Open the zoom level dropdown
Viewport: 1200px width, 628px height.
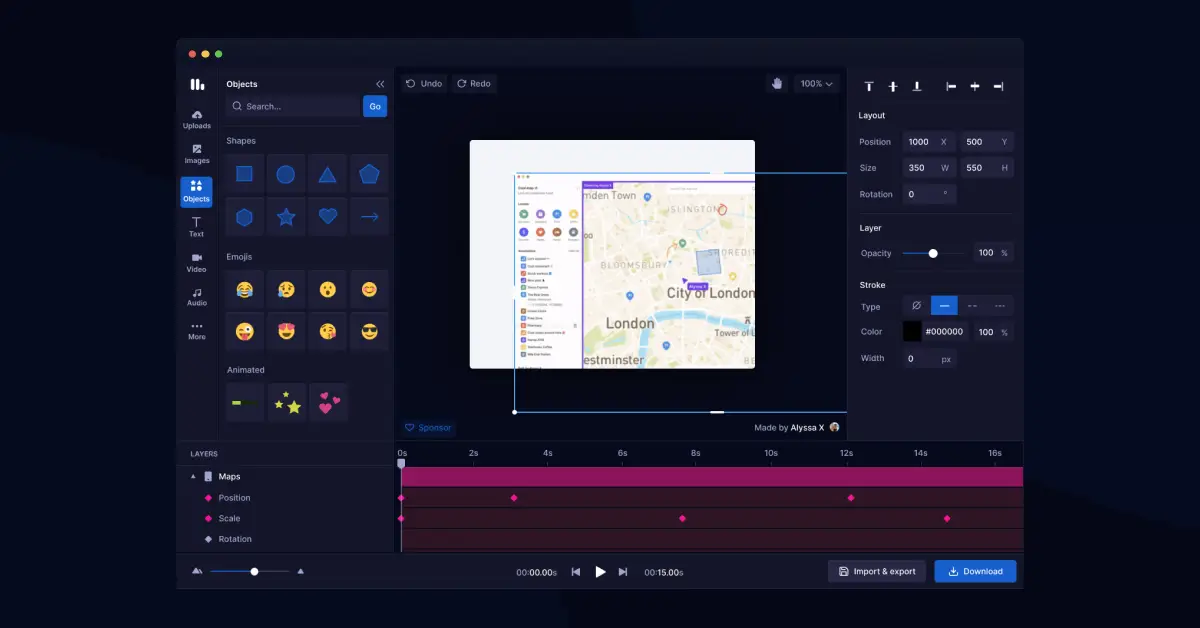(x=816, y=83)
